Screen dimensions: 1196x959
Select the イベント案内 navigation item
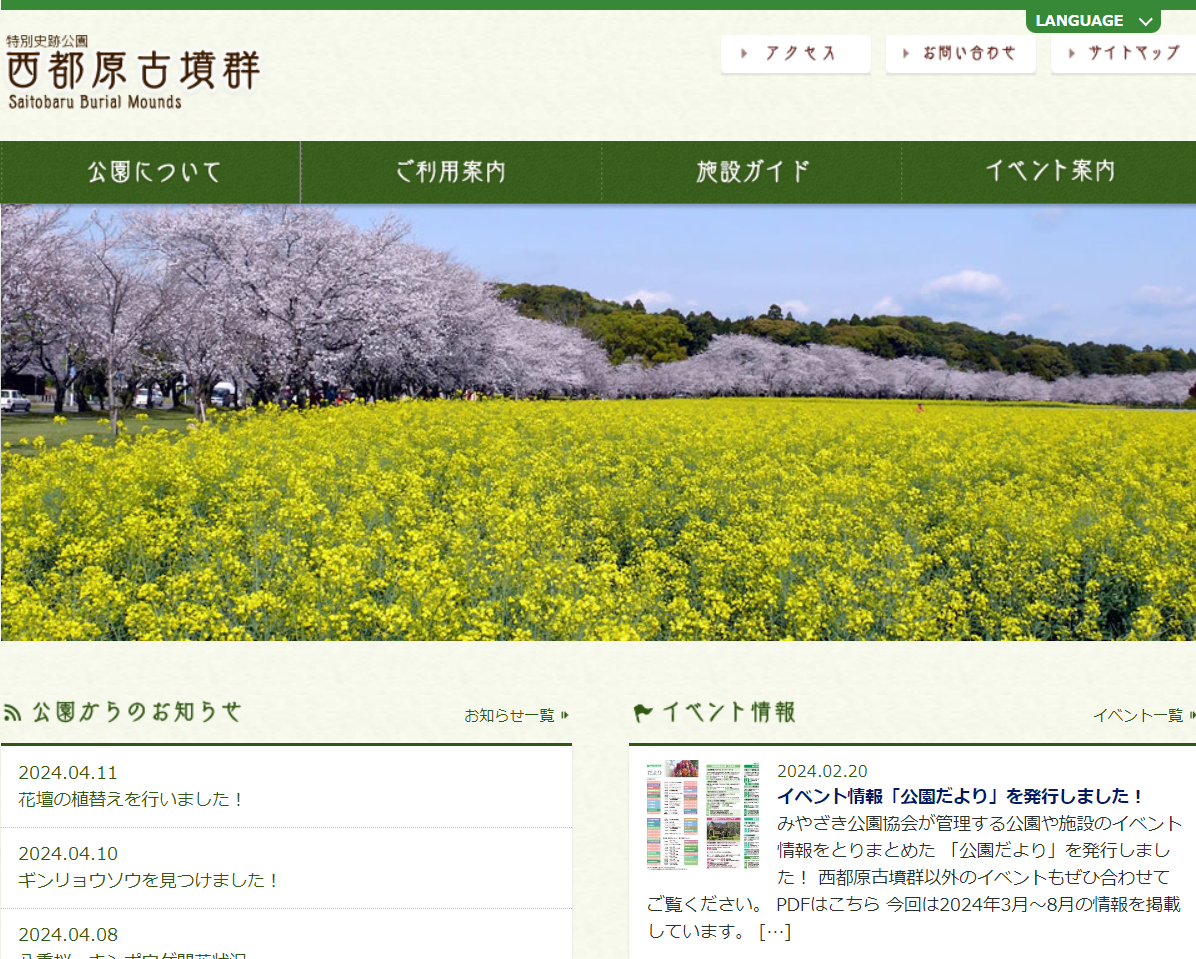point(1049,172)
